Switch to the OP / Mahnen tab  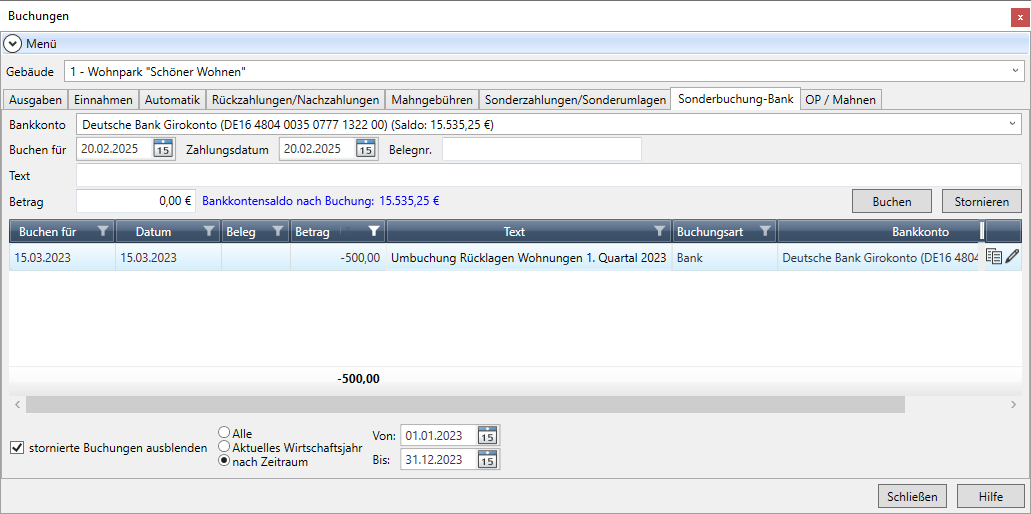pyautogui.click(x=840, y=100)
